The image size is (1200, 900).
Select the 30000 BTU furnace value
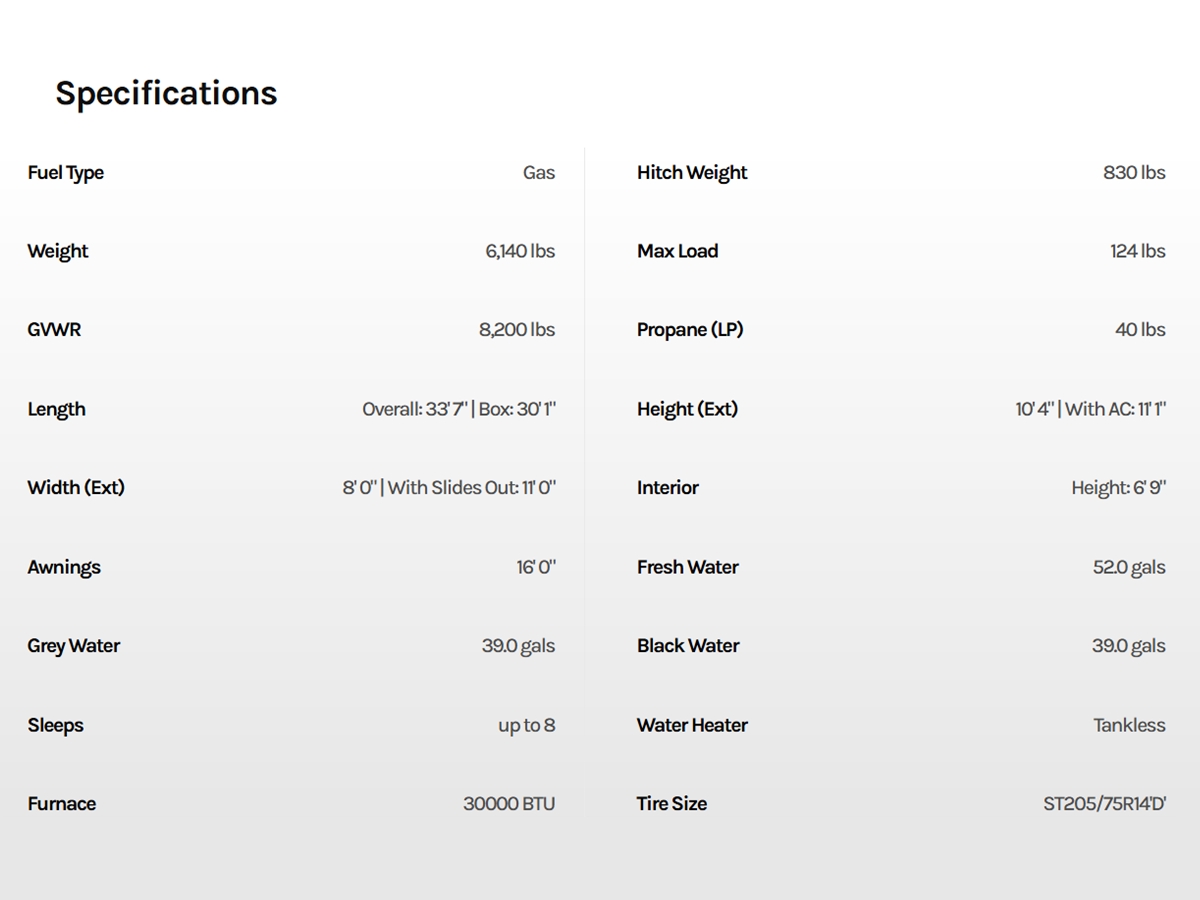[508, 804]
